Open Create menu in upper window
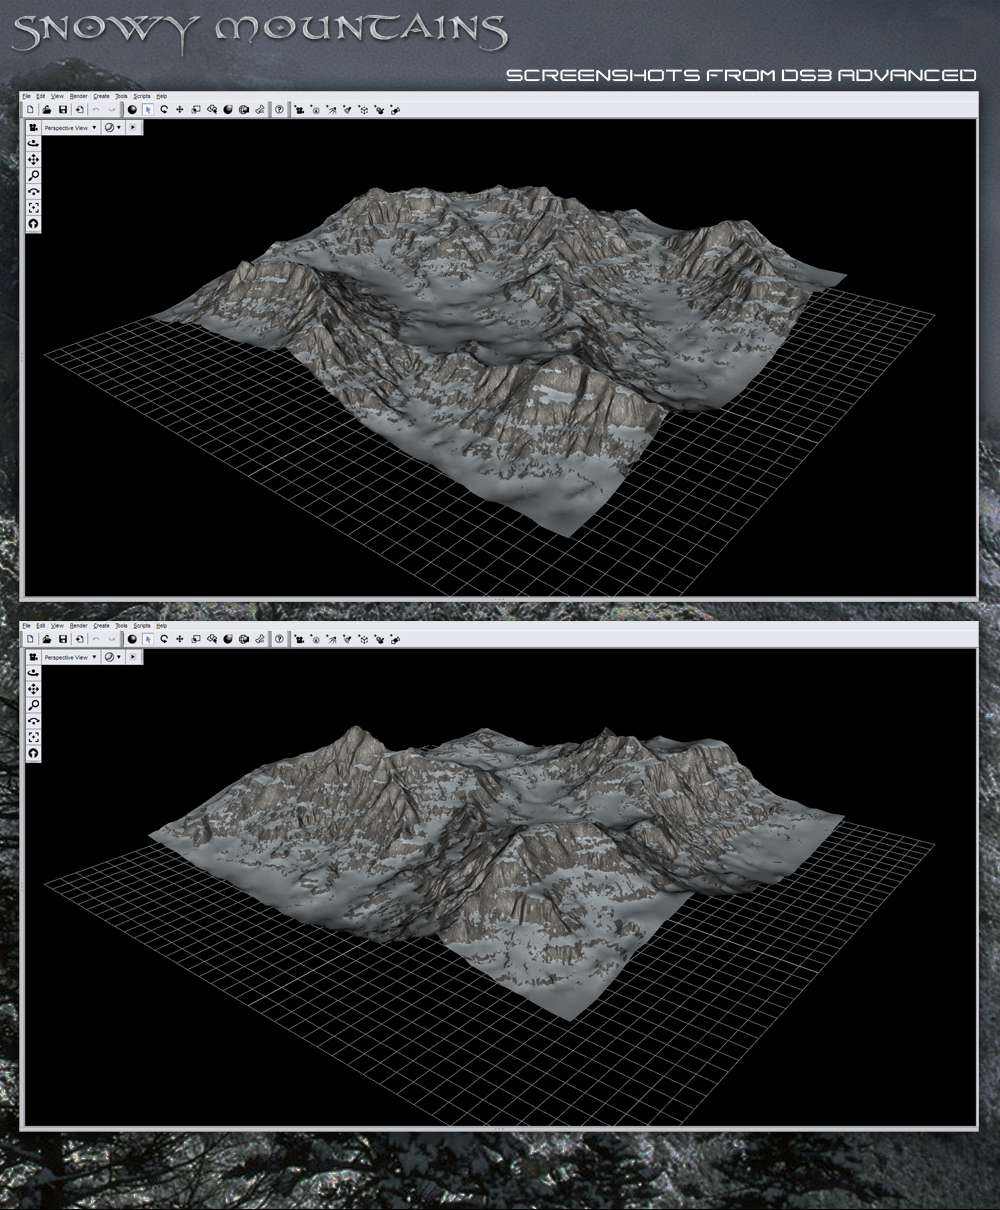 (101, 96)
